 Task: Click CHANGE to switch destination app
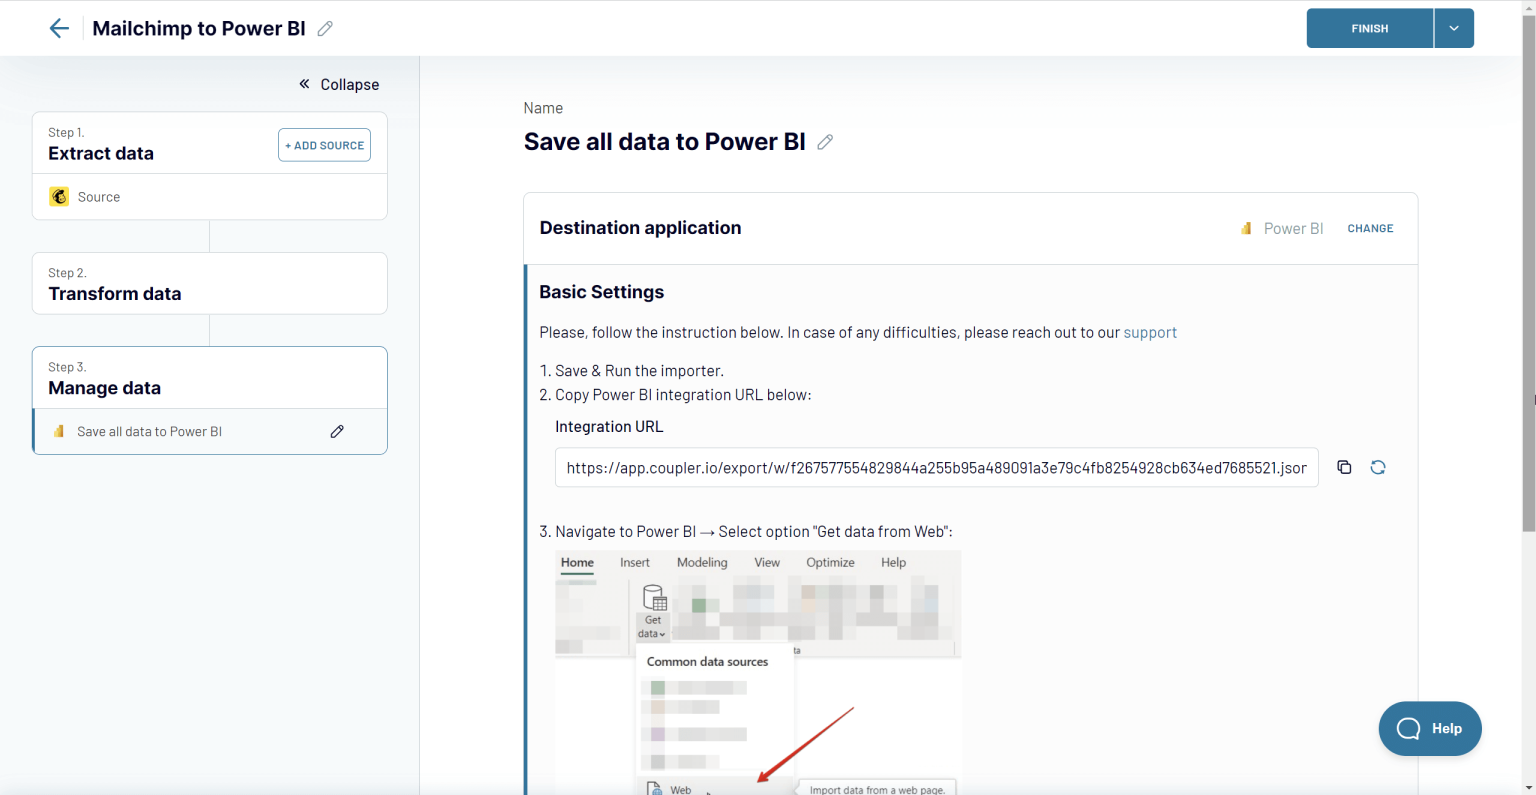(1370, 228)
